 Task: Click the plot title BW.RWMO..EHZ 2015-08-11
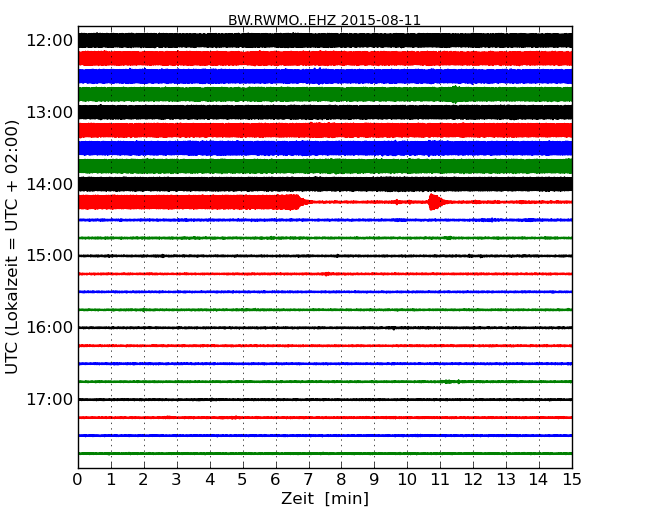[x=324, y=20]
